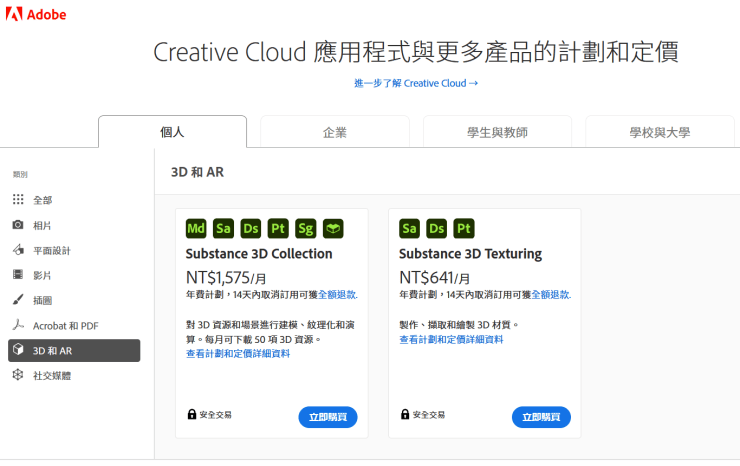Select 全部 category in sidebar
The image size is (740, 466).
pos(74,200)
